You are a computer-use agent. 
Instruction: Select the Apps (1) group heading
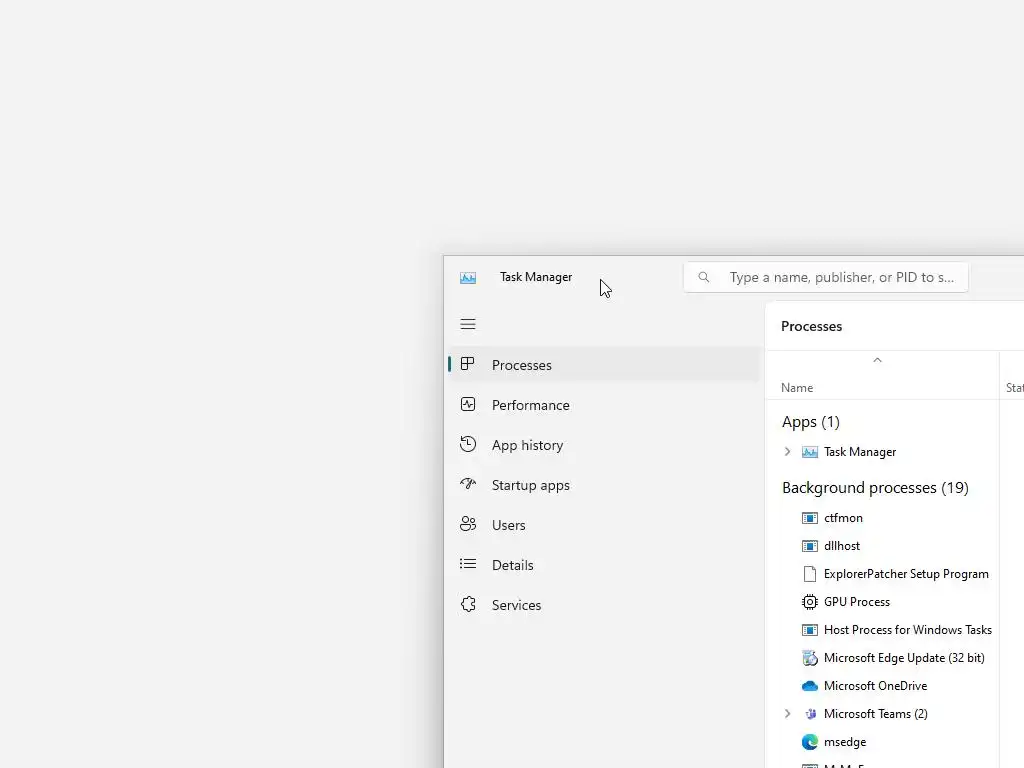tap(810, 422)
